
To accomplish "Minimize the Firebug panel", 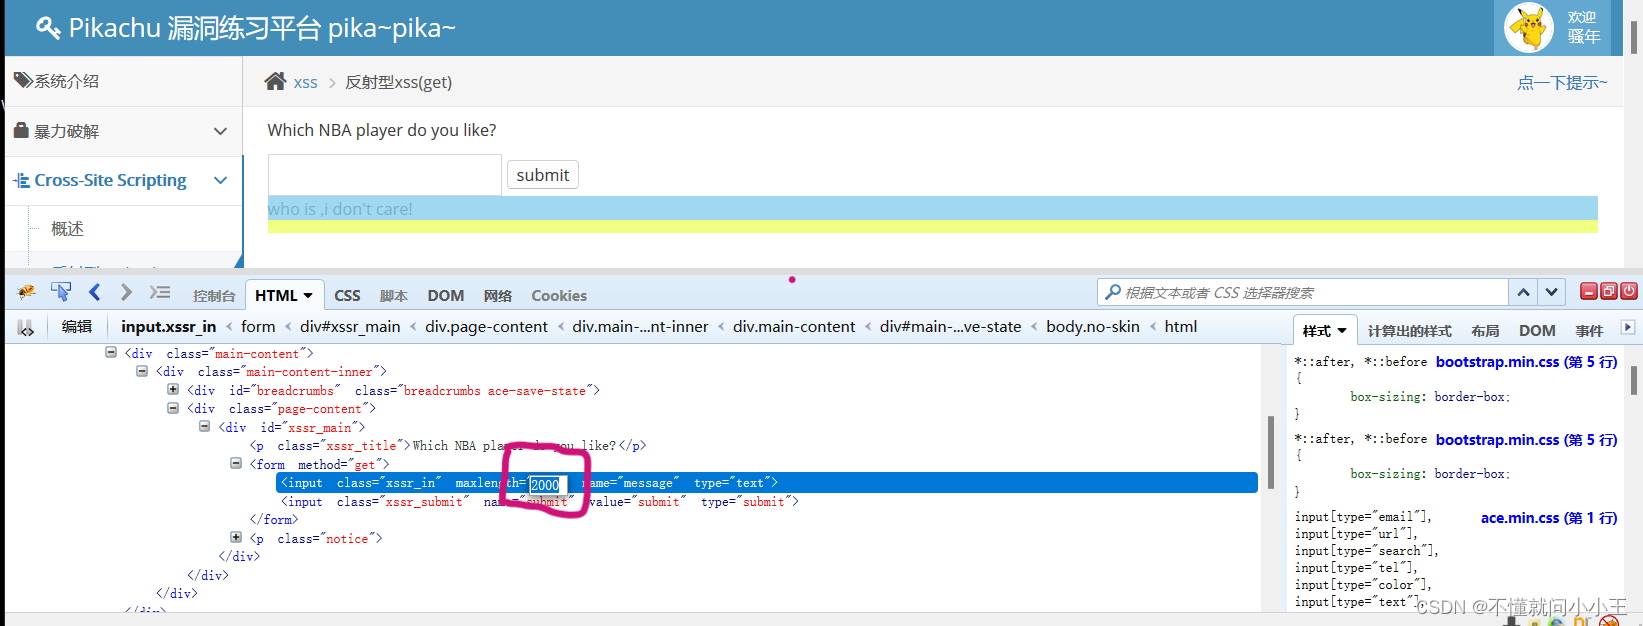I will pos(1588,291).
